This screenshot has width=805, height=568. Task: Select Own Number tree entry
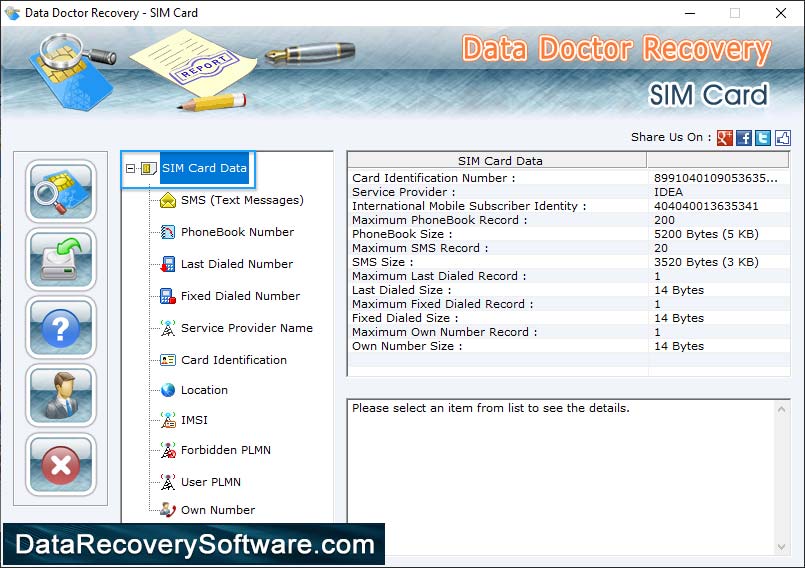[218, 510]
